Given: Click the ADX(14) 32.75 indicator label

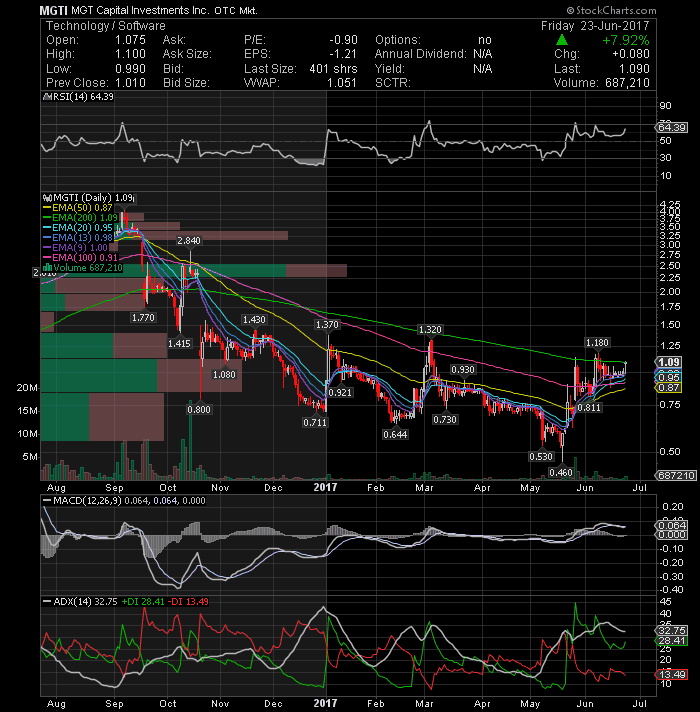Looking at the screenshot, I should click(80, 602).
